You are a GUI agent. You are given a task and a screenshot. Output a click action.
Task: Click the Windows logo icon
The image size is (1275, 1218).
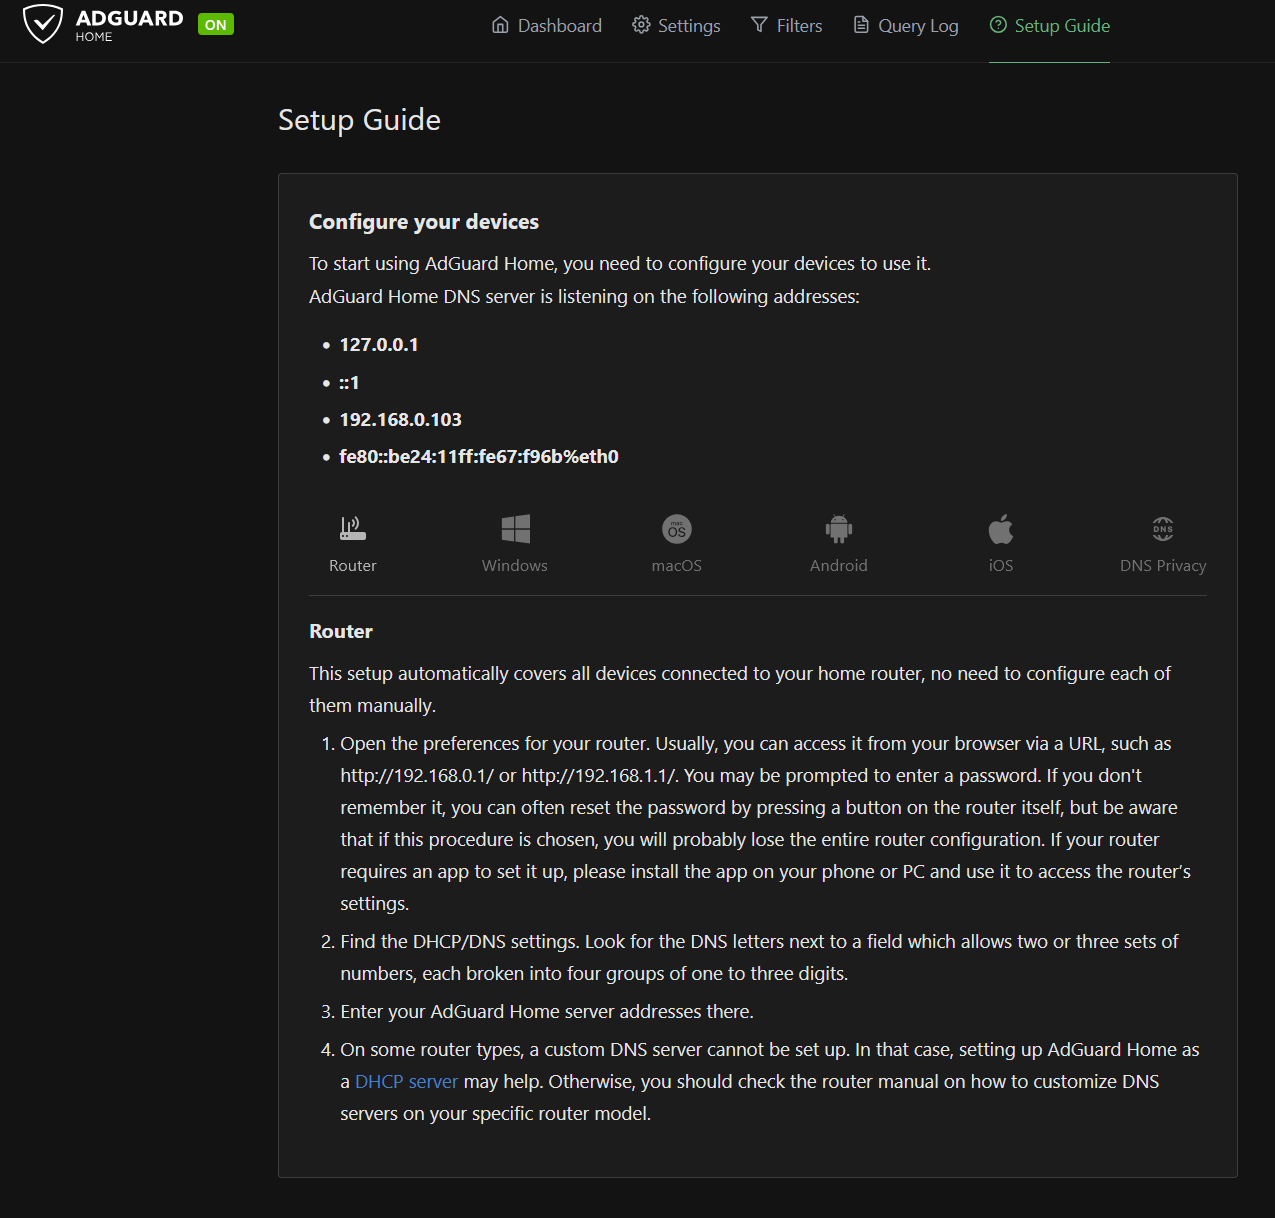coord(515,528)
